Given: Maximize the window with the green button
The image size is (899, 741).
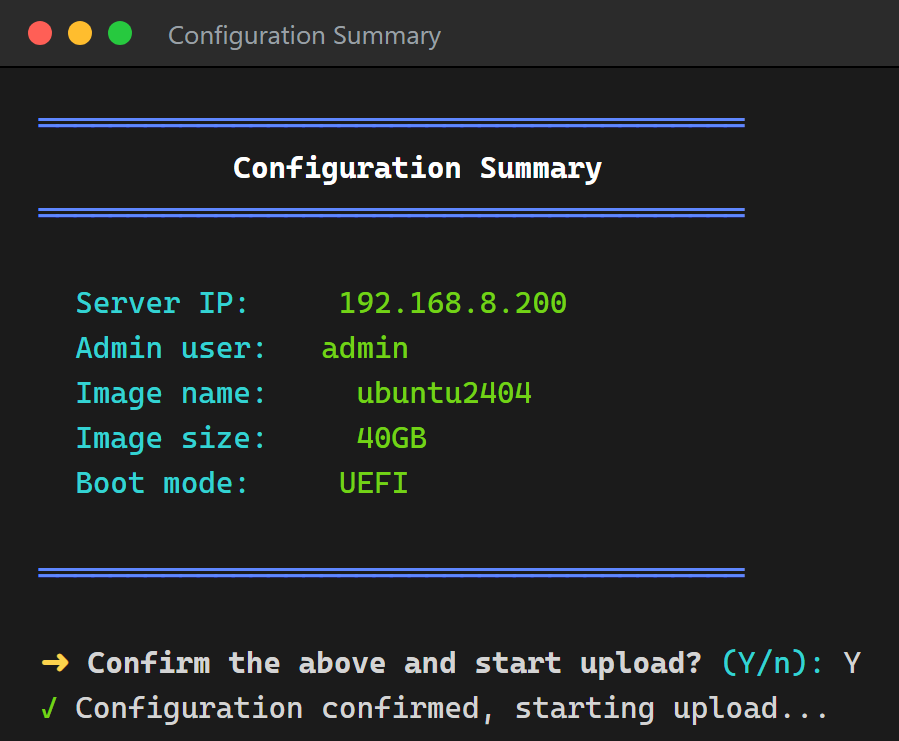Looking at the screenshot, I should pos(120,33).
